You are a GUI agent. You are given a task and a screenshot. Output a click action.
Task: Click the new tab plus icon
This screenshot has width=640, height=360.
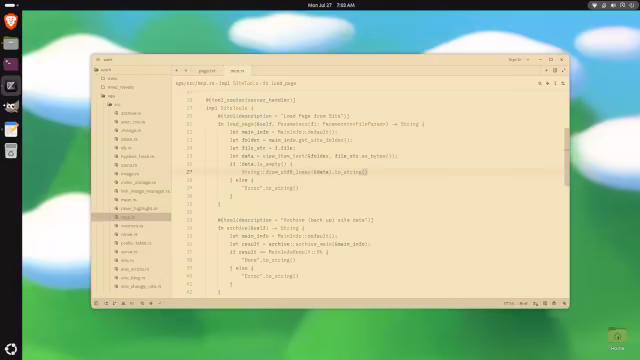(x=546, y=71)
